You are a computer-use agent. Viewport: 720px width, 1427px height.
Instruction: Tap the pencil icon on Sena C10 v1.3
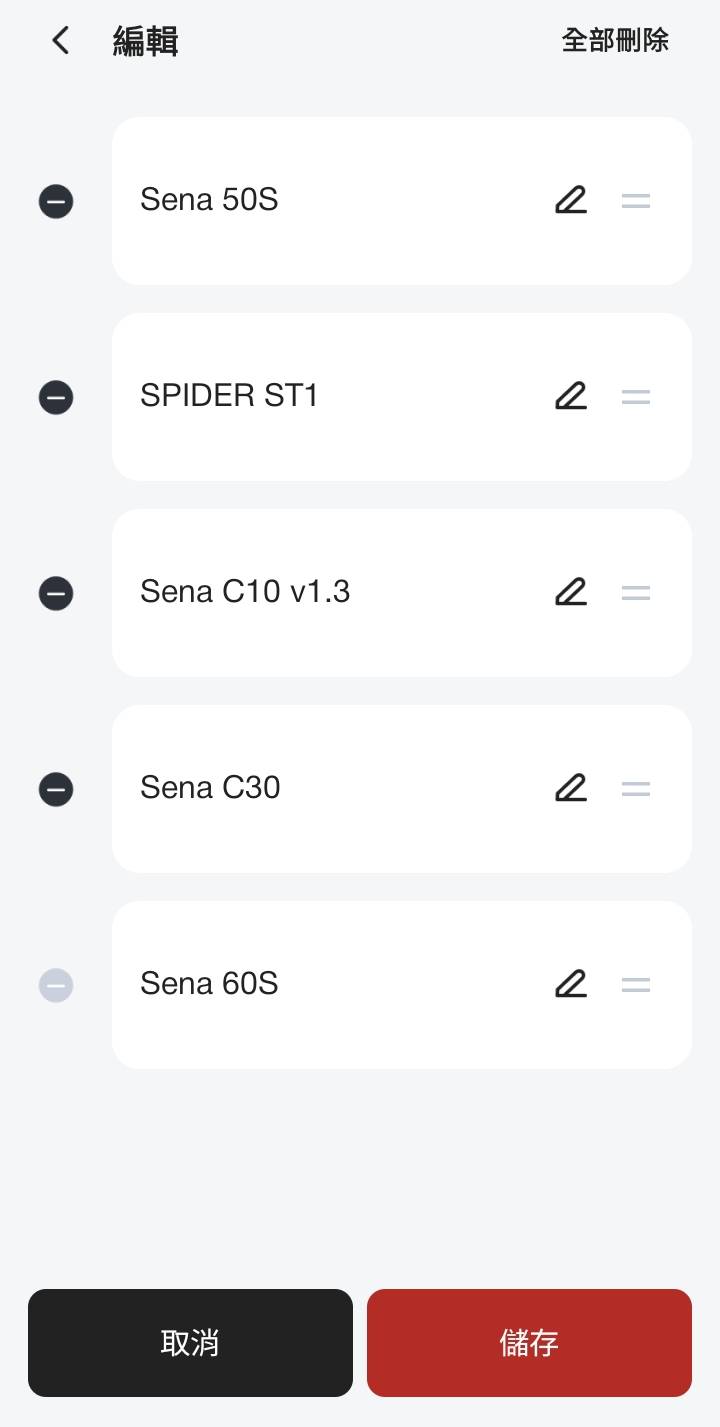click(x=571, y=593)
